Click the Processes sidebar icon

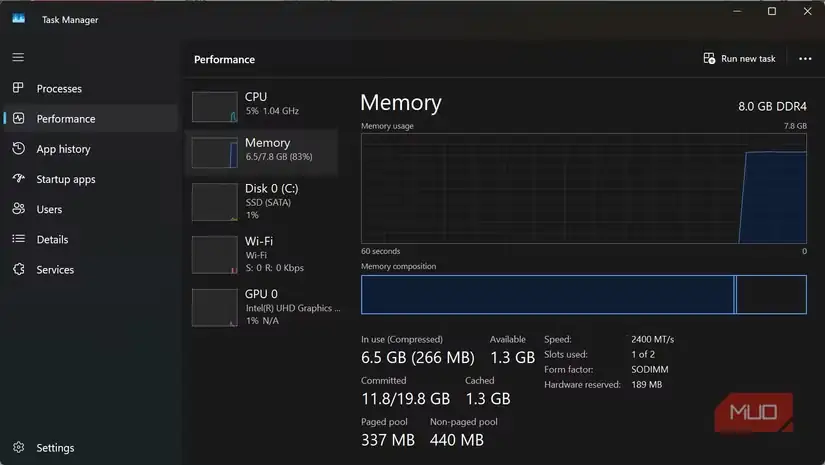click(x=18, y=88)
